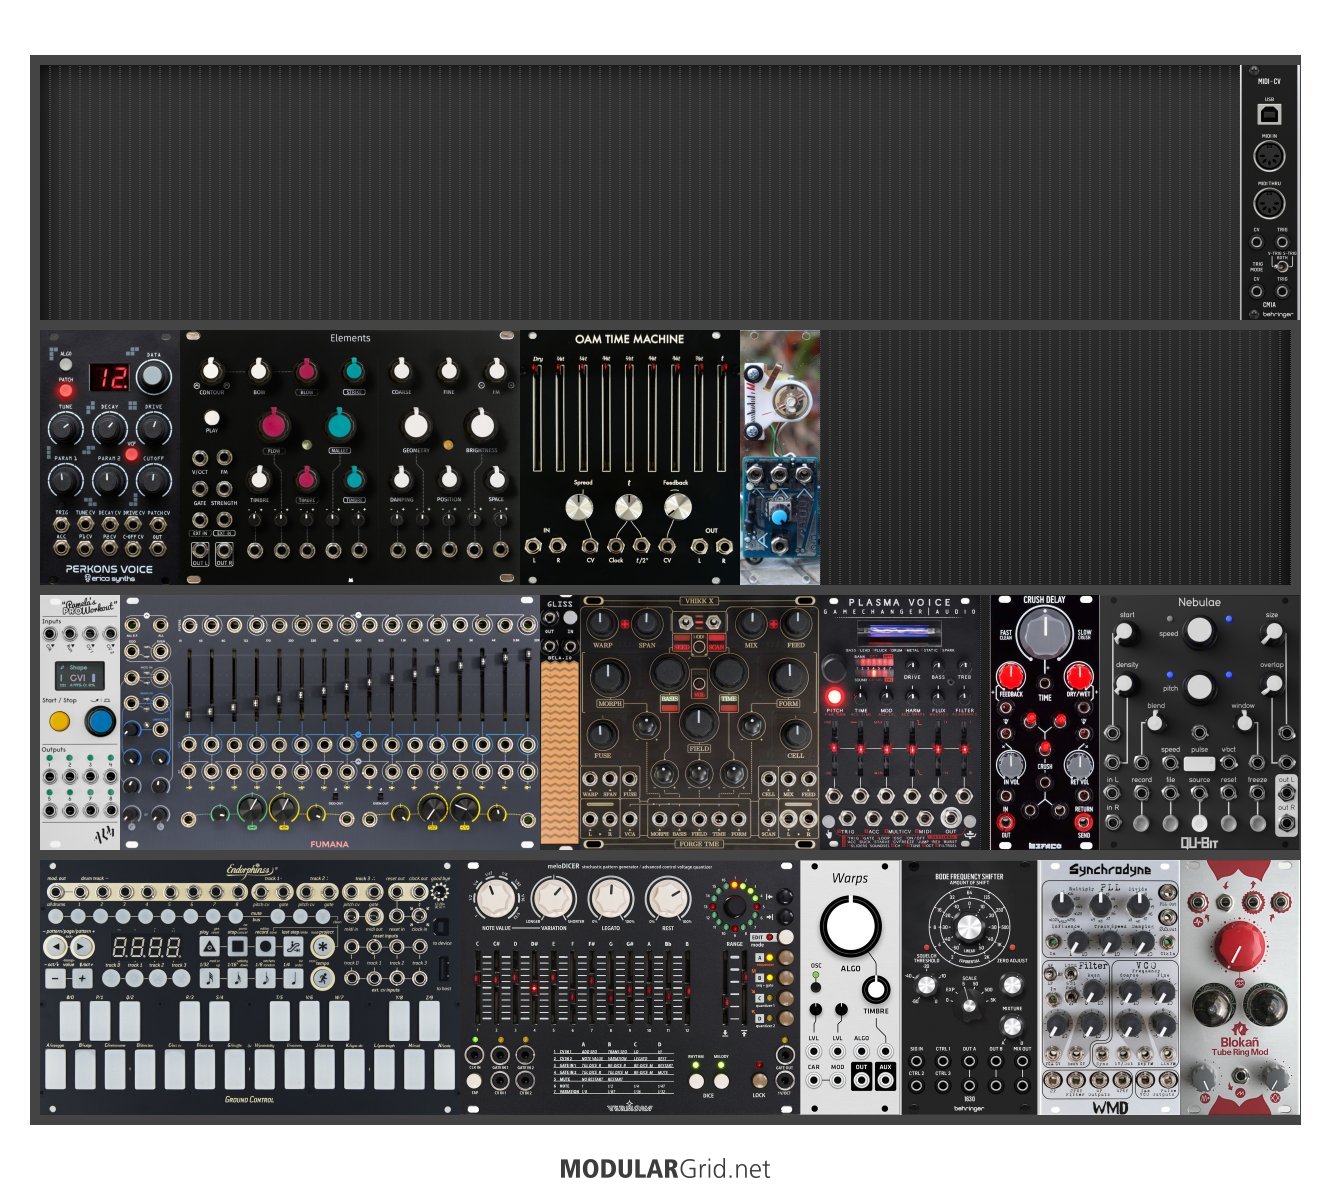Select the FEED knob on Vhikk X

[795, 623]
